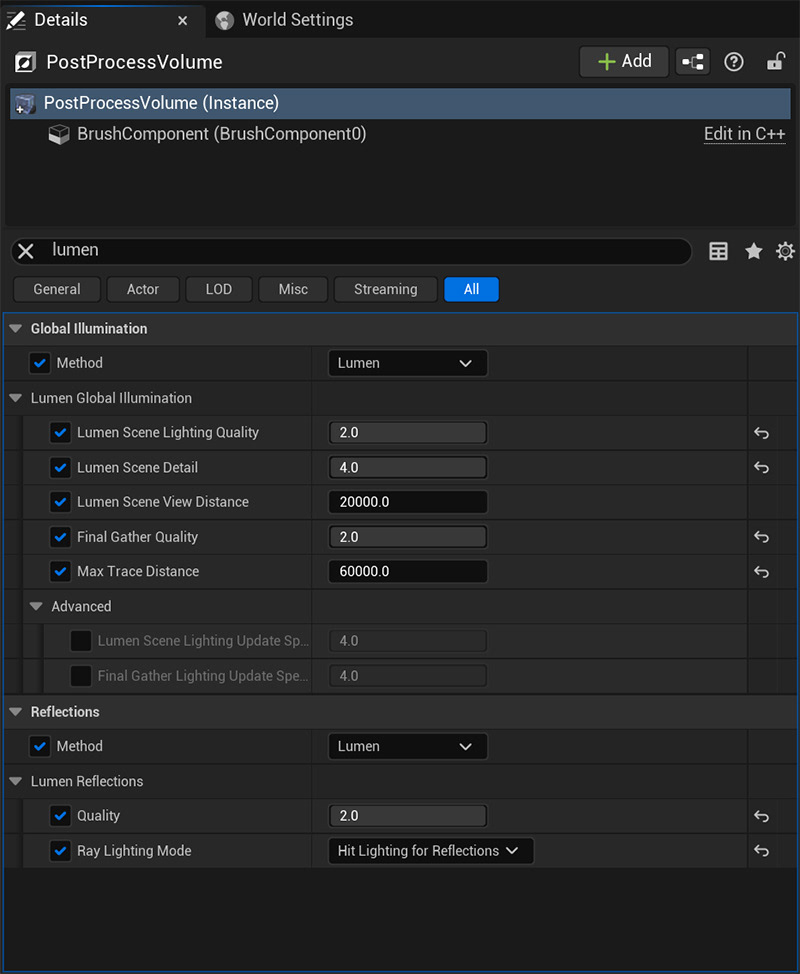Viewport: 800px width, 974px height.
Task: Select the Streaming filter tab
Action: coord(386,289)
